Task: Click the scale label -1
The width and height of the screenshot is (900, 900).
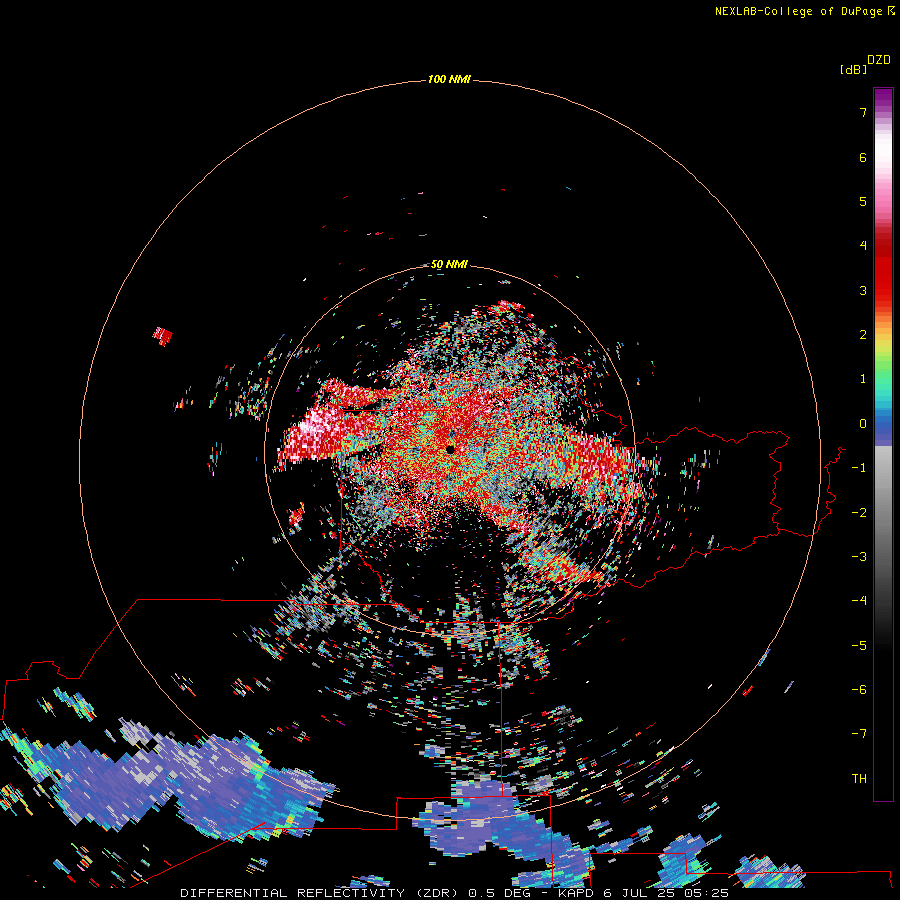Action: point(859,468)
